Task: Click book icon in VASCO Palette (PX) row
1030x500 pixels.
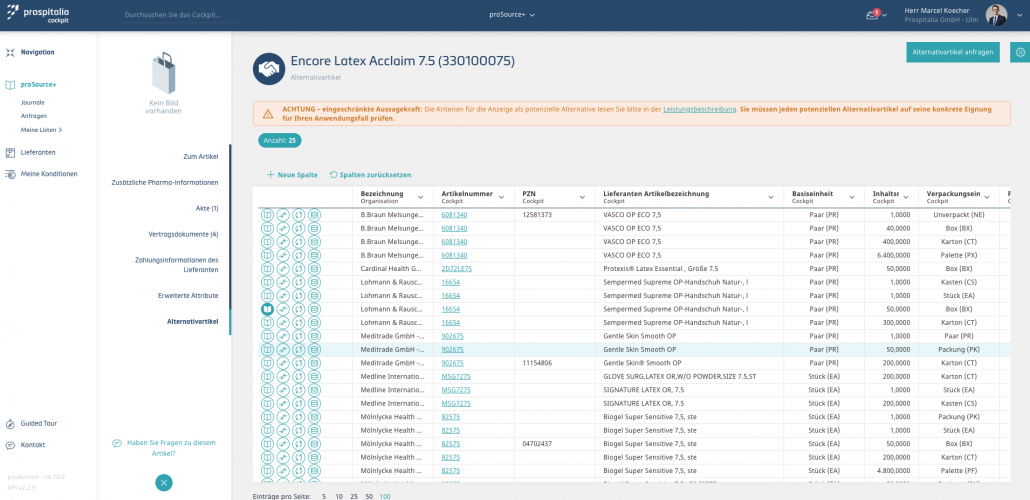Action: [x=267, y=255]
